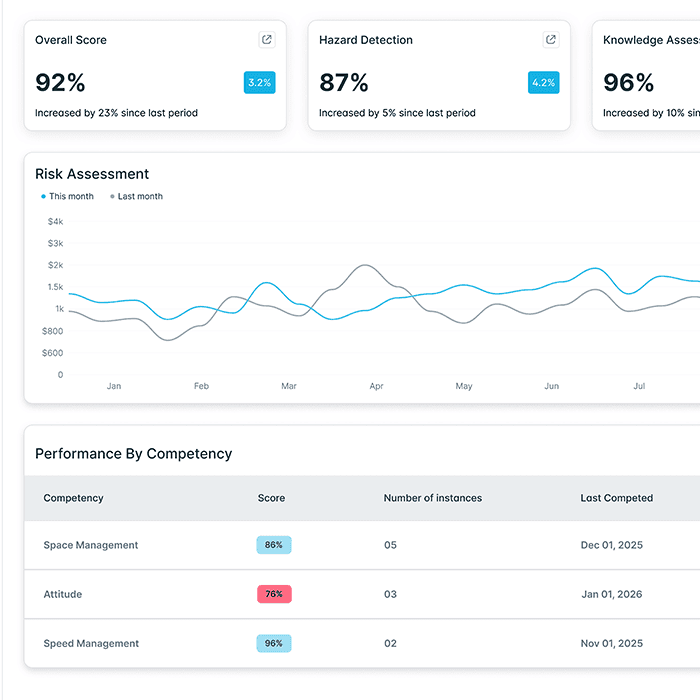Image resolution: width=700 pixels, height=700 pixels.
Task: Click the date Dec 01, 2025
Action: coord(612,545)
